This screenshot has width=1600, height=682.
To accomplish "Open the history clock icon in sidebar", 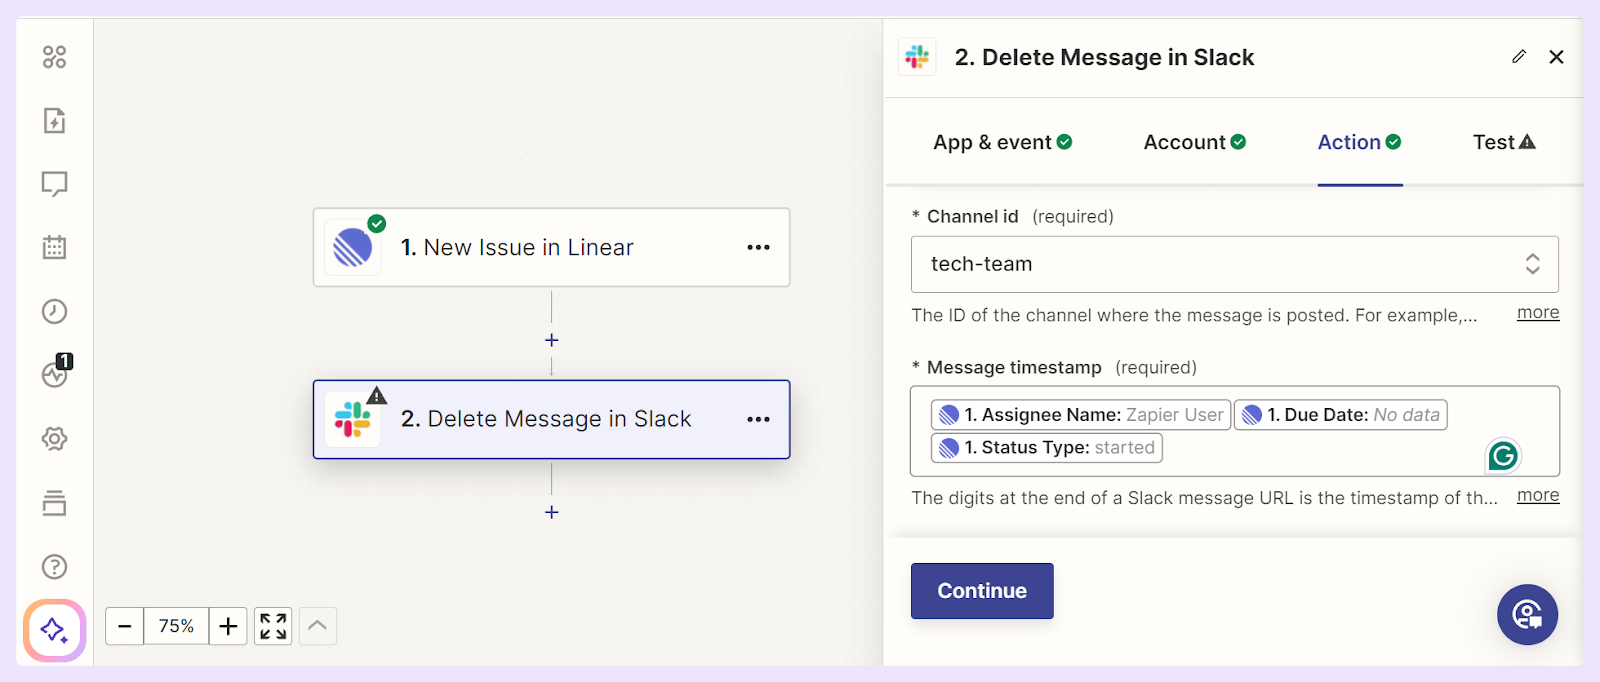I will pos(55,311).
